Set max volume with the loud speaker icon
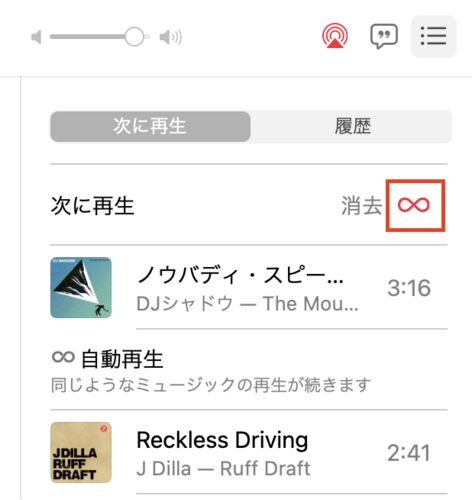472x500 pixels. [171, 37]
